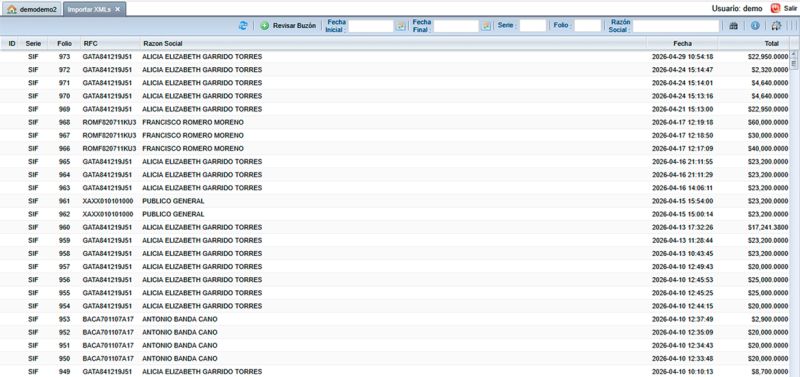
Task: Click the vertical scrollbar thumb
Action: (x=793, y=64)
